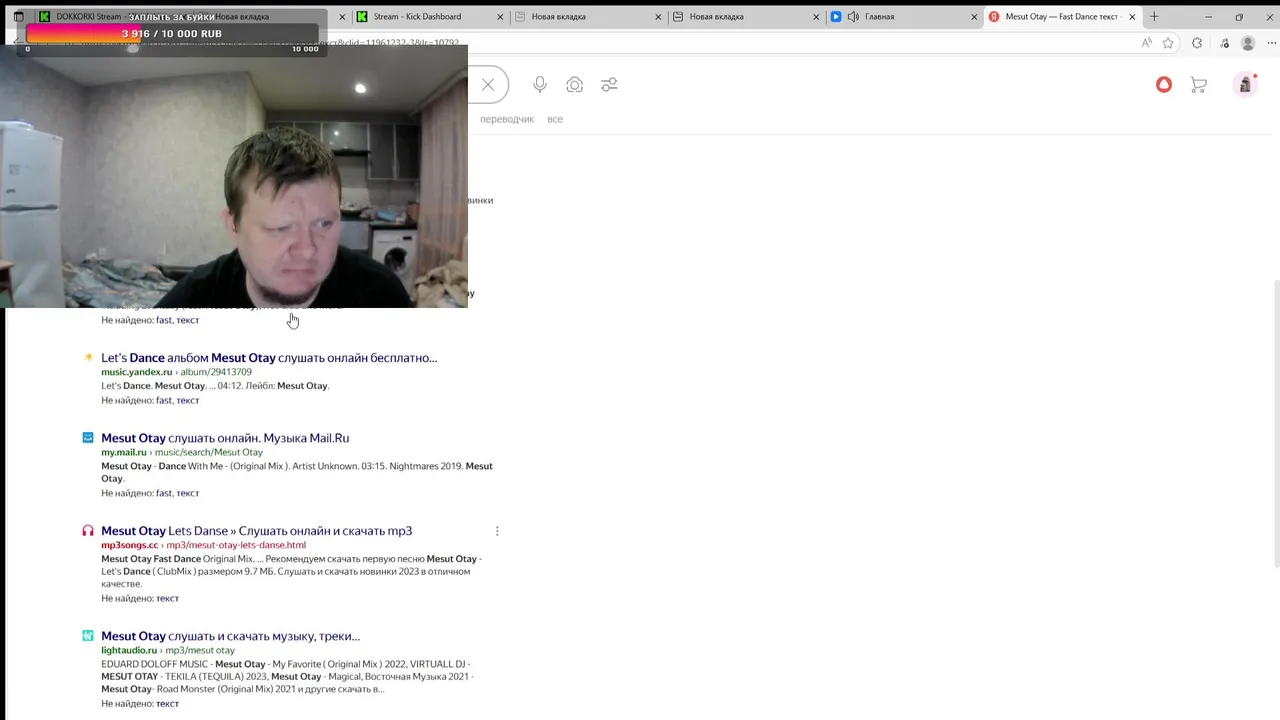Follow the mp3songs.cc domain link
This screenshot has width=1280, height=720.
click(x=129, y=545)
